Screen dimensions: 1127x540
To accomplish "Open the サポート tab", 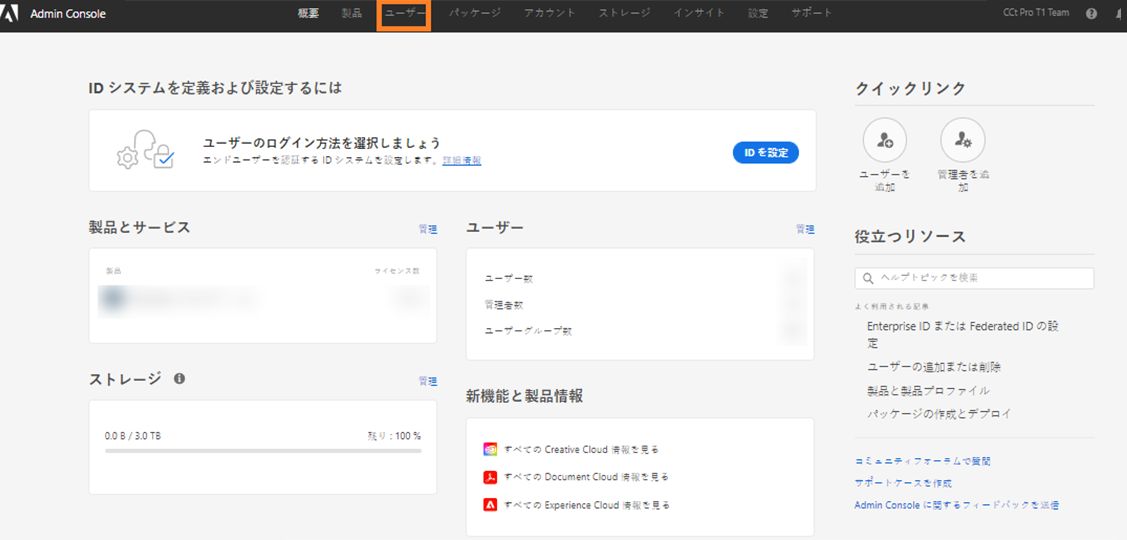I will (811, 13).
